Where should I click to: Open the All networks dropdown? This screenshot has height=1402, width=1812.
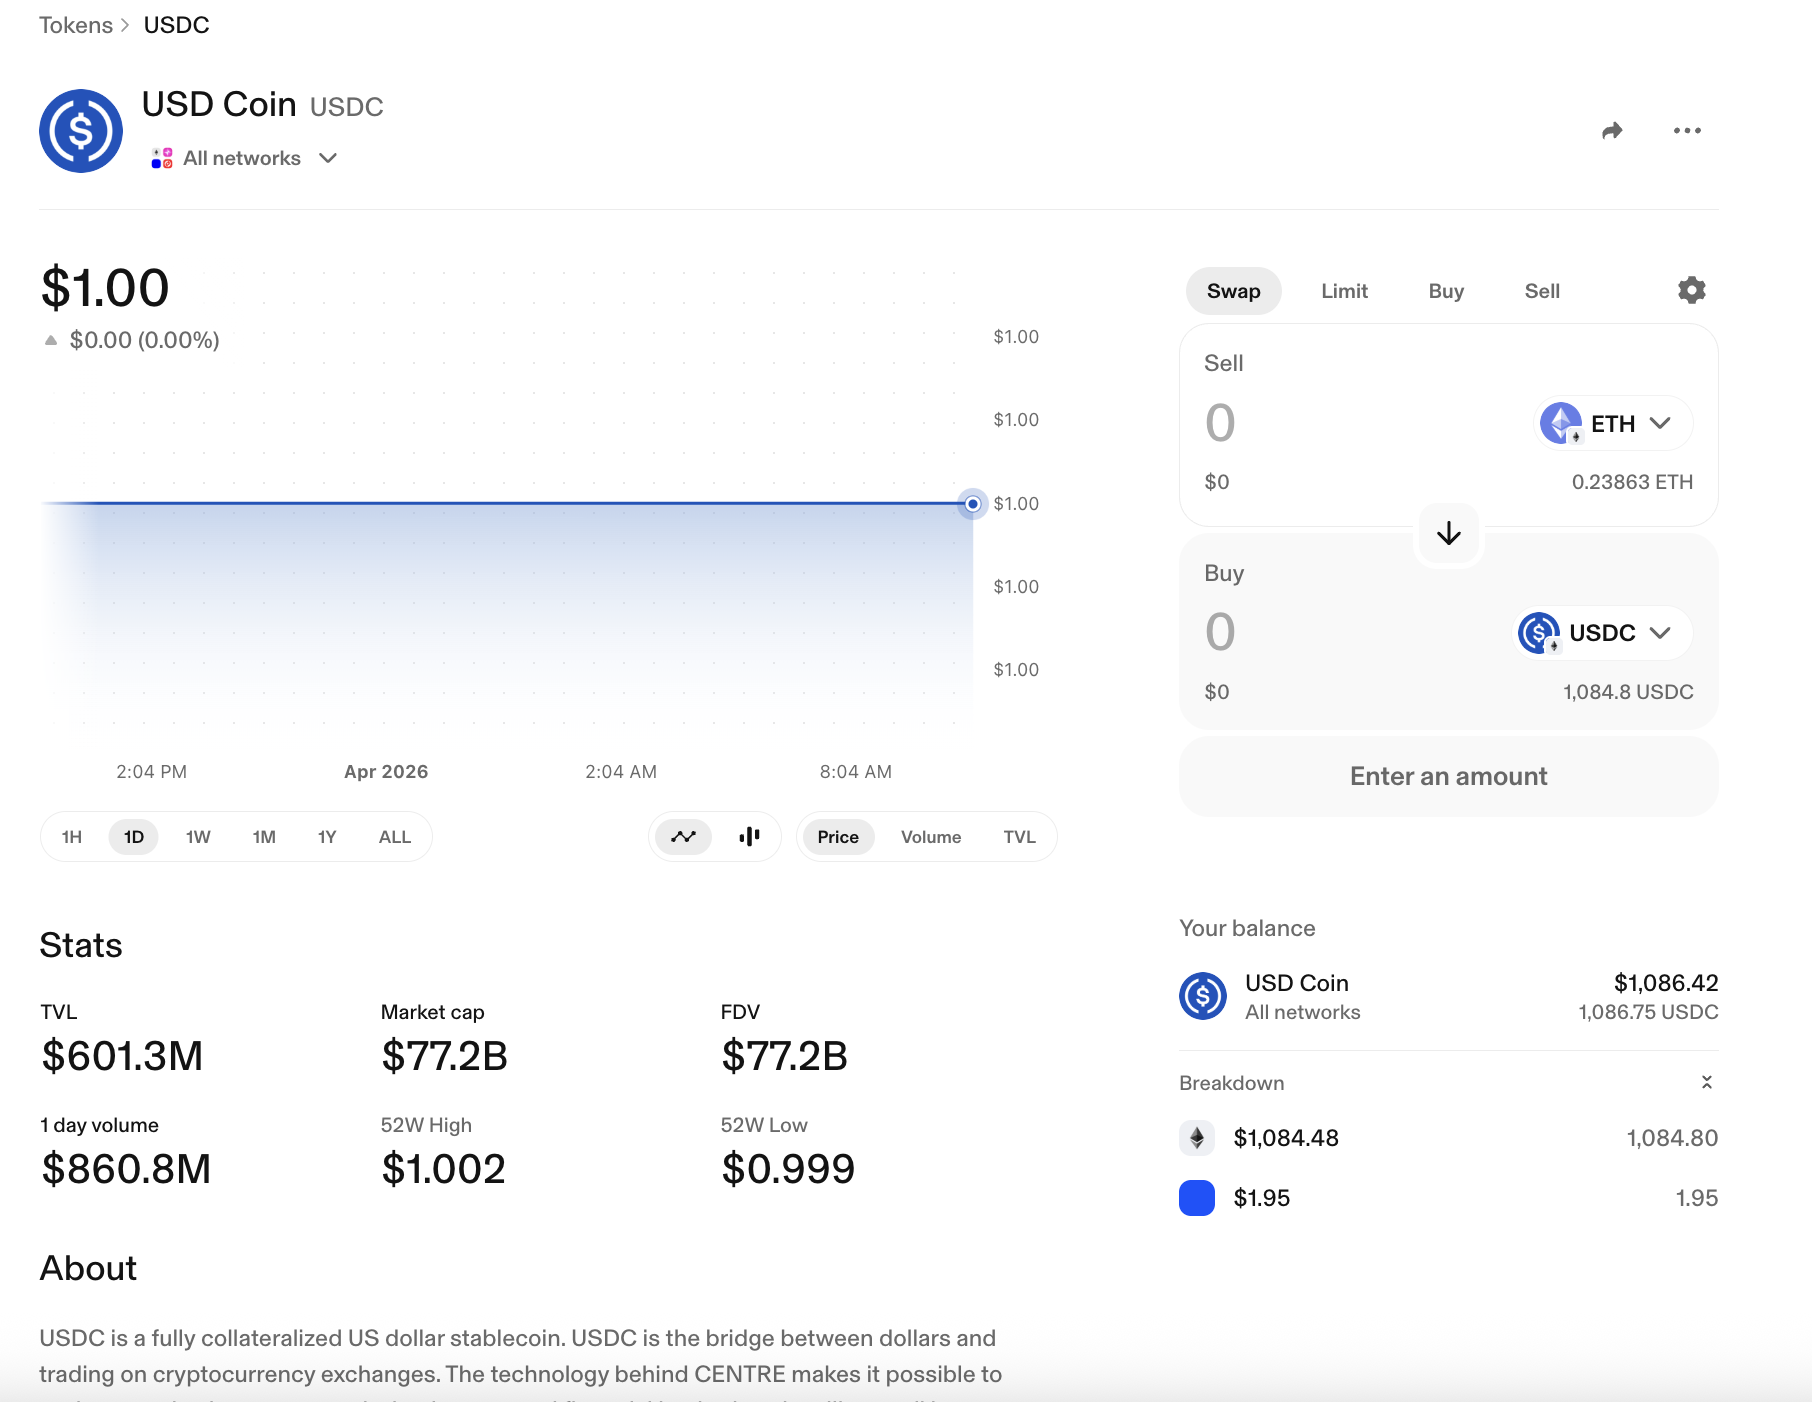pyautogui.click(x=244, y=158)
